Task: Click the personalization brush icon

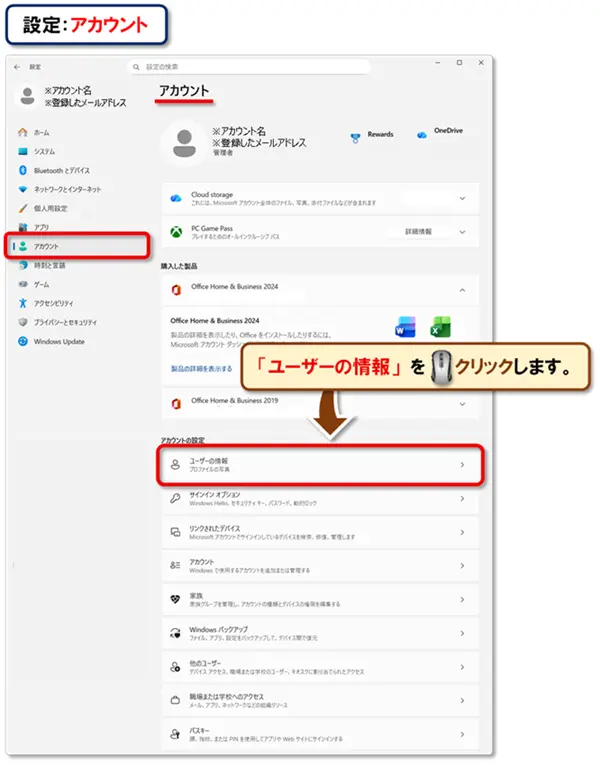Action: (x=22, y=208)
